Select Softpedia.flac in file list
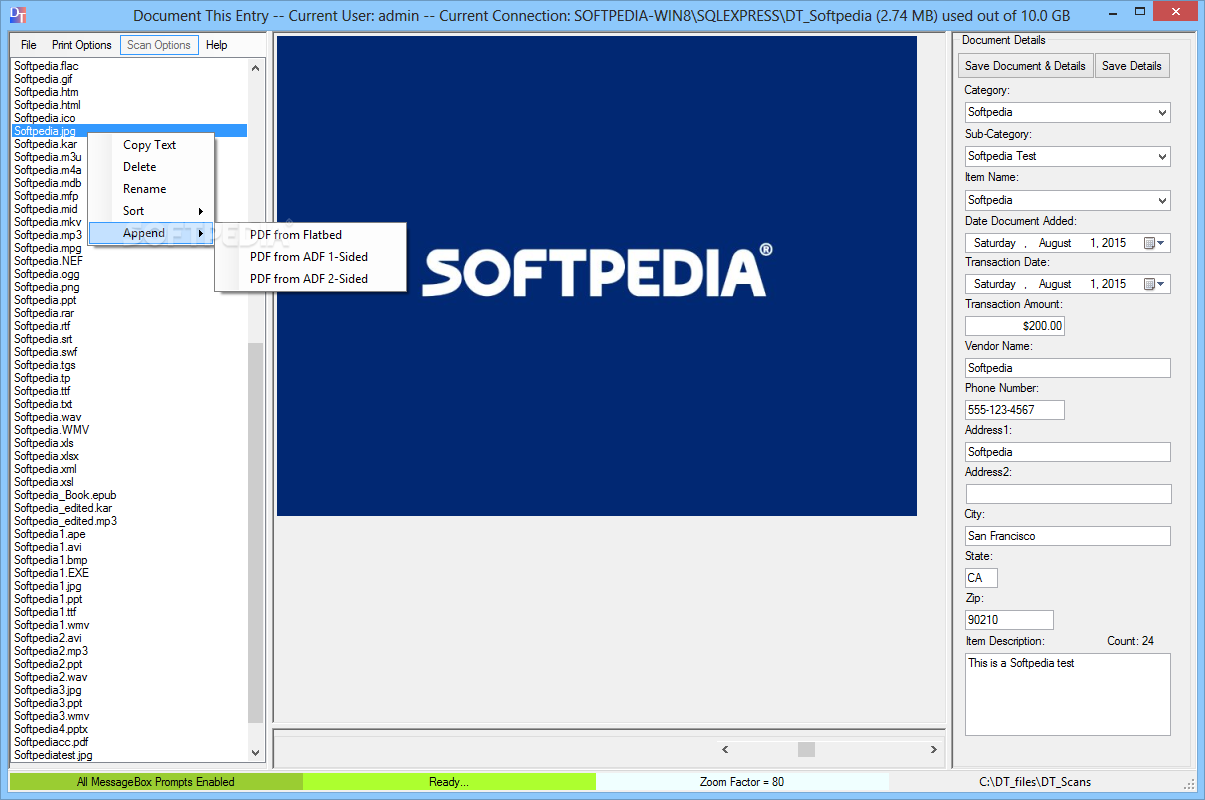Viewport: 1205px width, 800px height. point(46,66)
